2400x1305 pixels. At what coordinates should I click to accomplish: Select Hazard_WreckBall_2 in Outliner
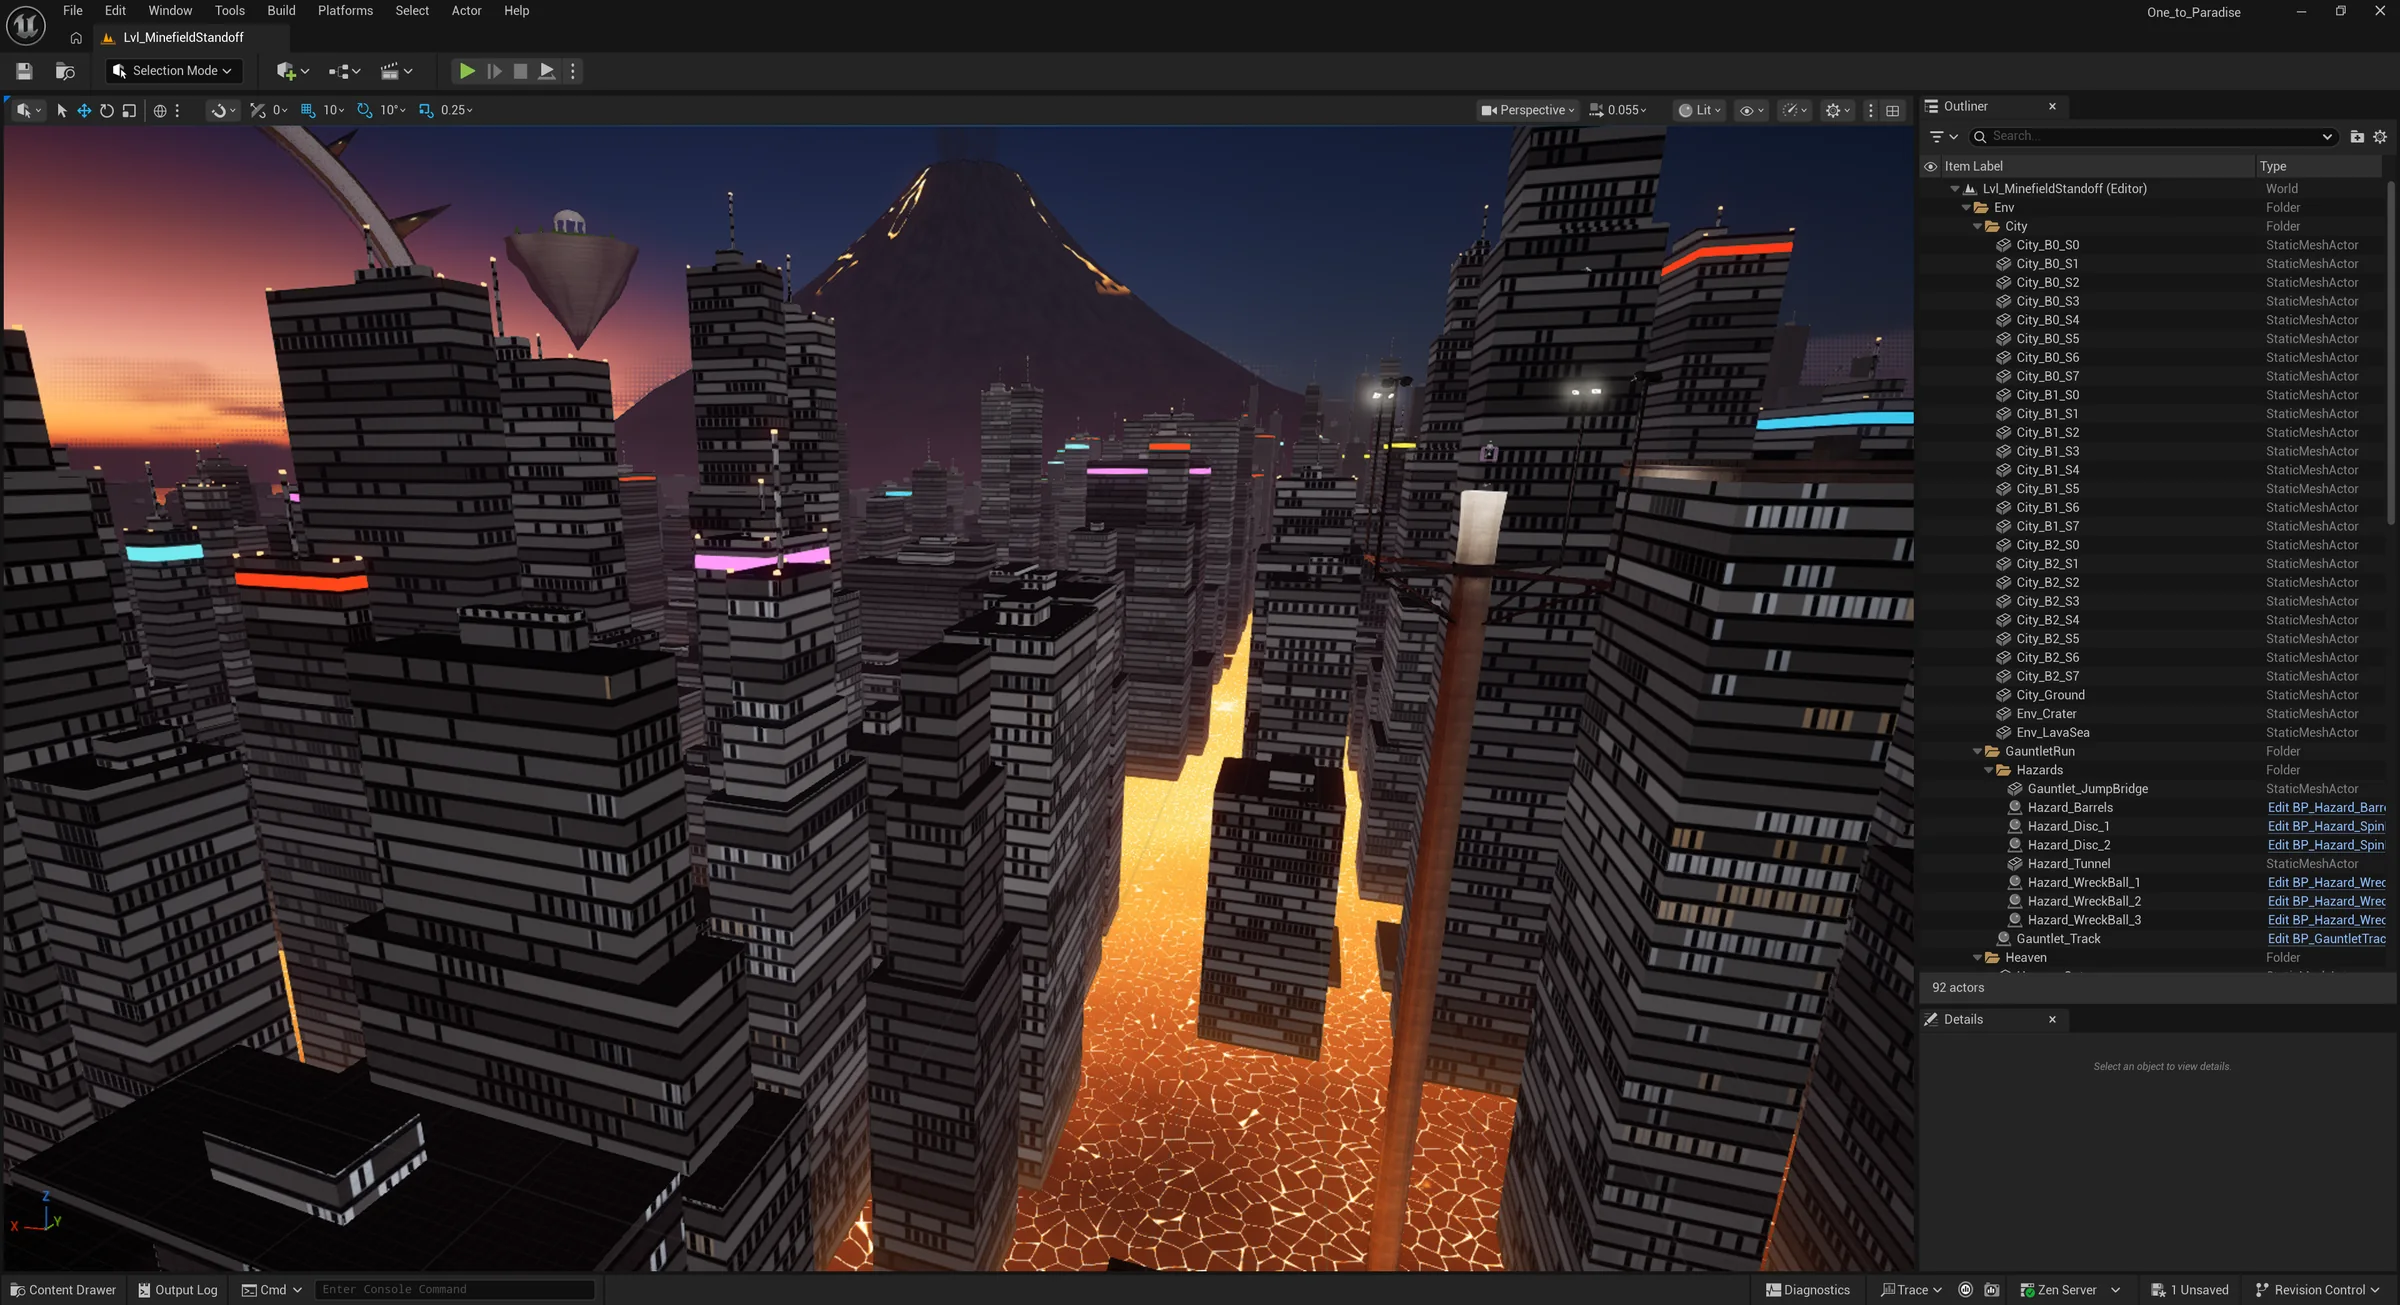[x=2084, y=902]
